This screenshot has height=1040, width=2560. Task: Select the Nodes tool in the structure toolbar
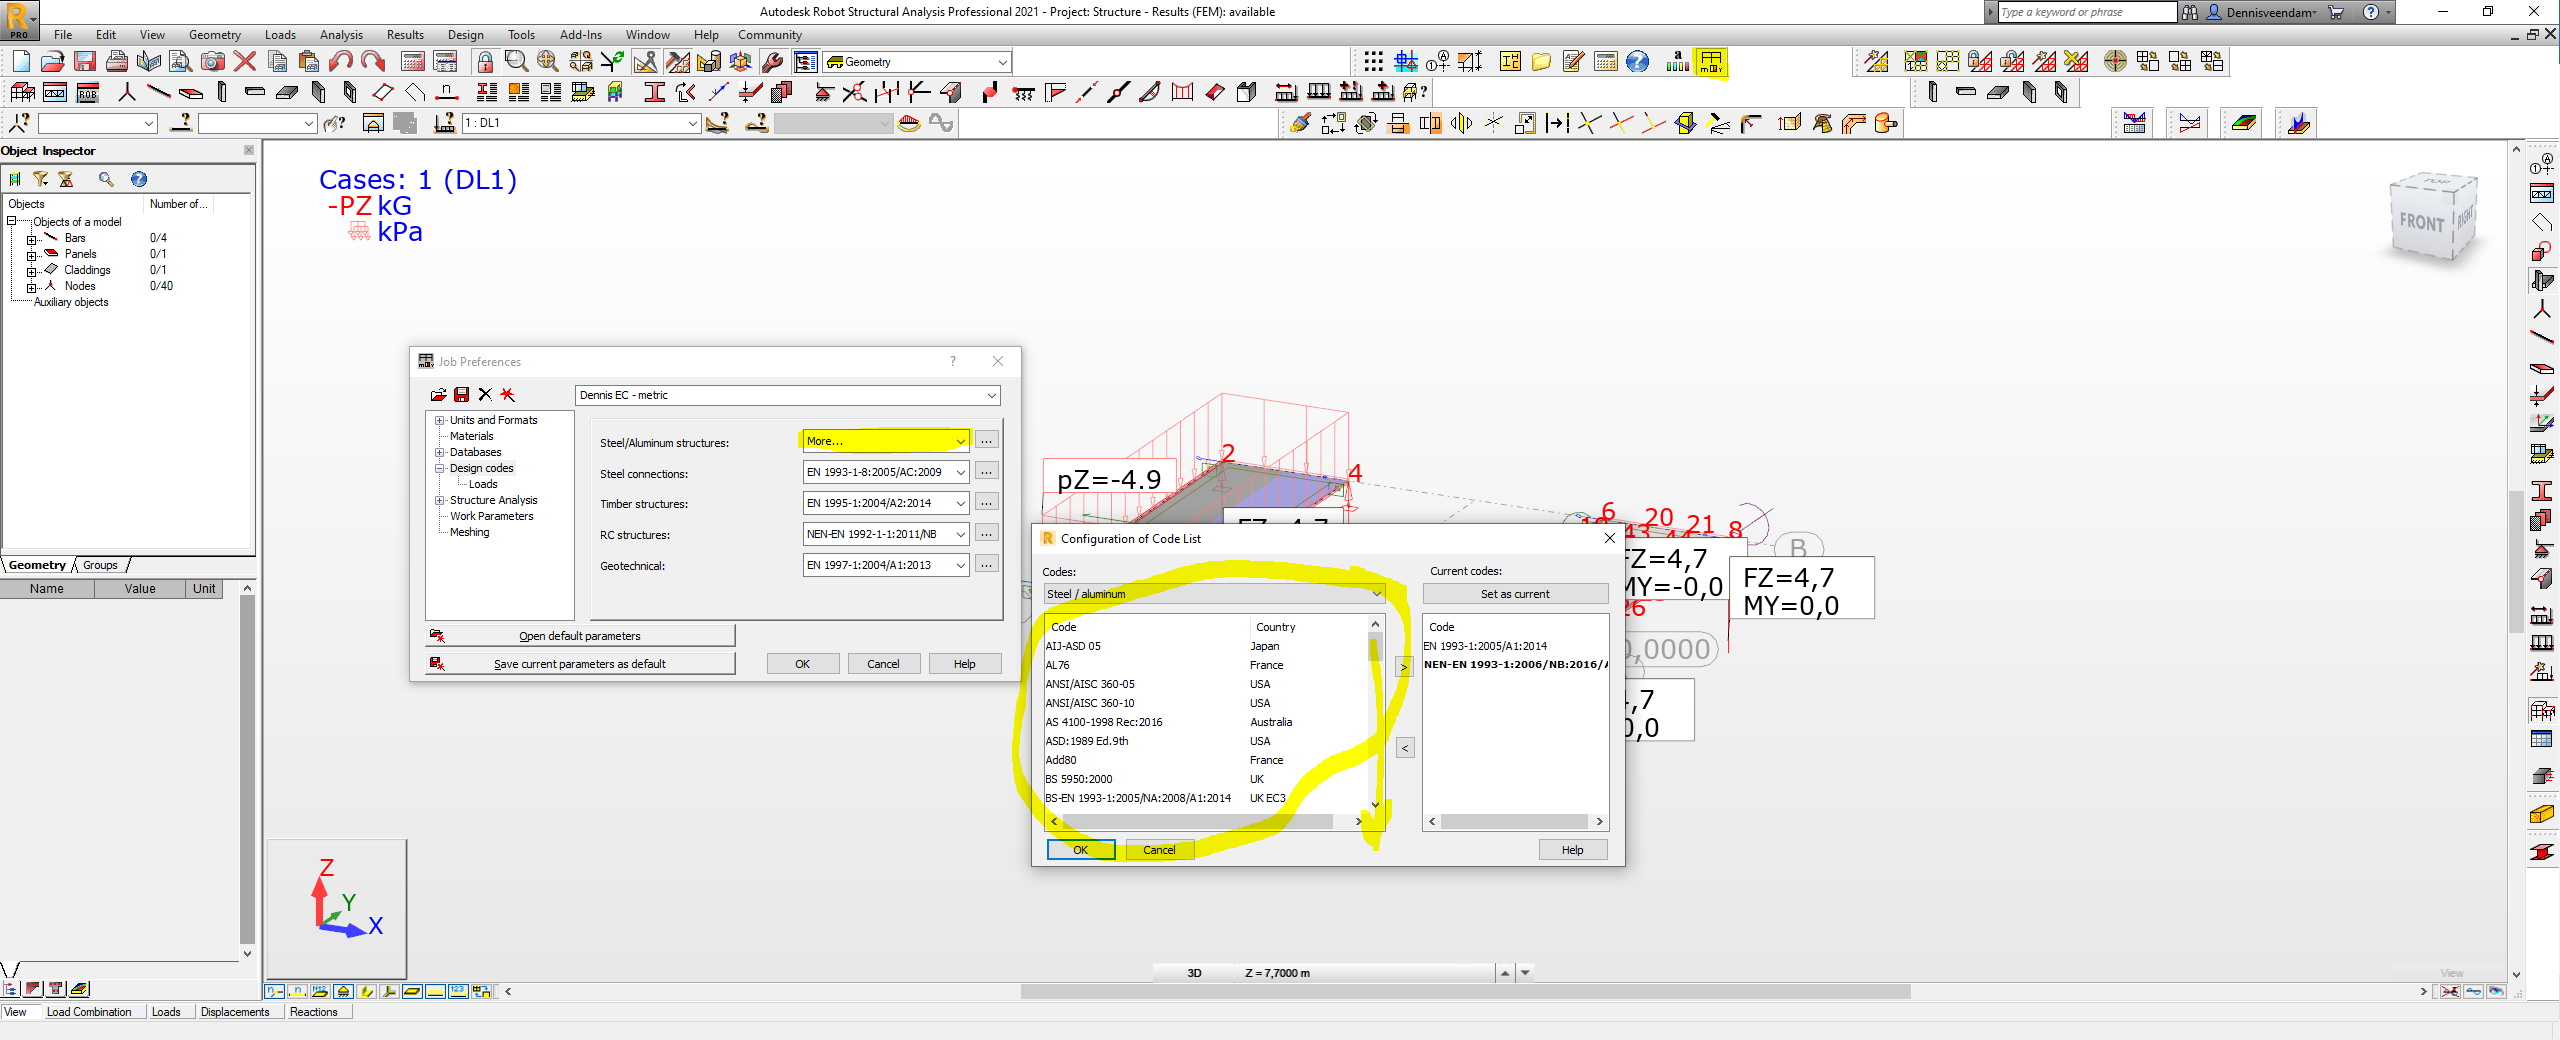tap(127, 93)
